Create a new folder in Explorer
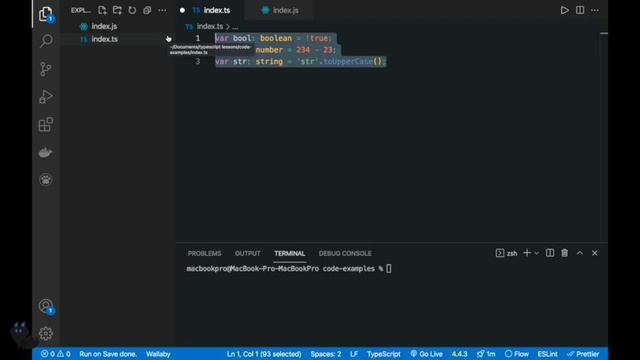 pyautogui.click(x=117, y=10)
